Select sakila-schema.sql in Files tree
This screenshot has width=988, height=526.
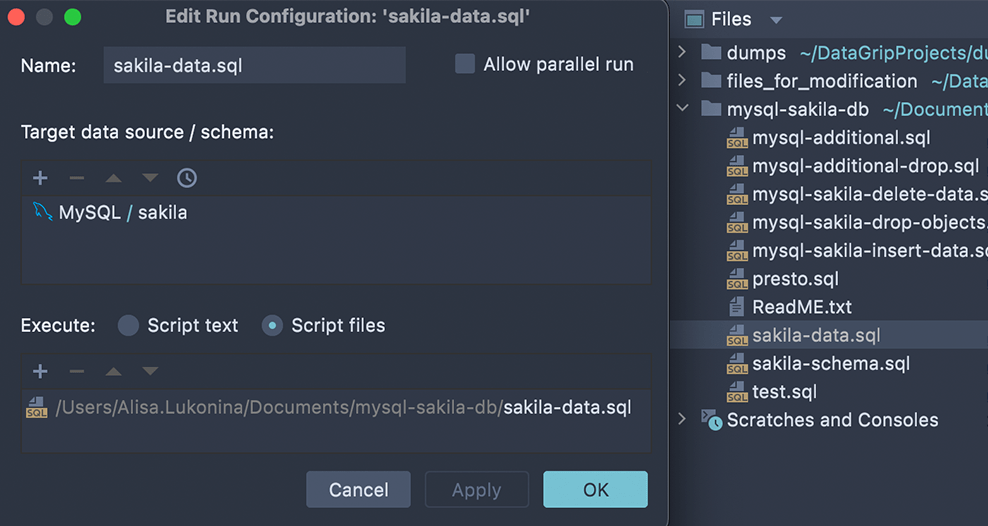(x=831, y=363)
